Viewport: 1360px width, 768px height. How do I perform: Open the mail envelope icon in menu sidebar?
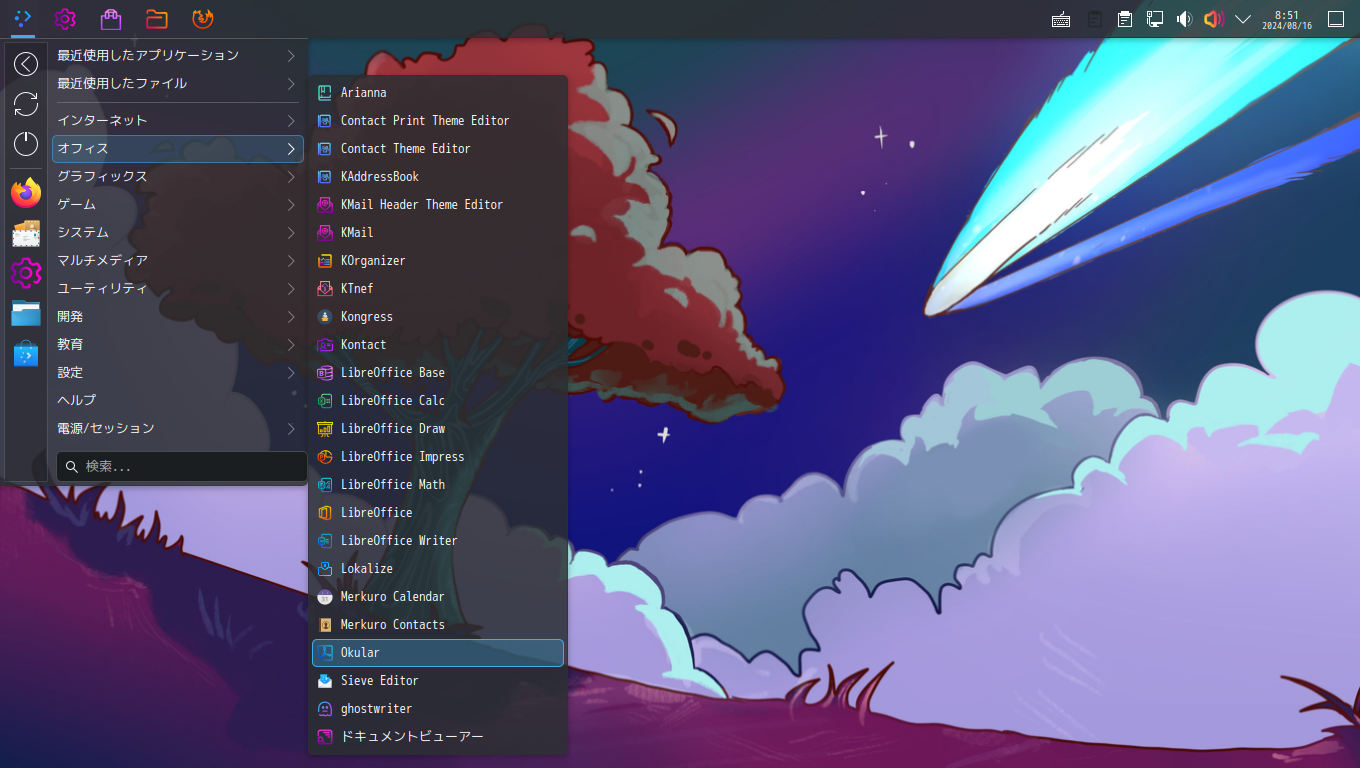[x=26, y=233]
